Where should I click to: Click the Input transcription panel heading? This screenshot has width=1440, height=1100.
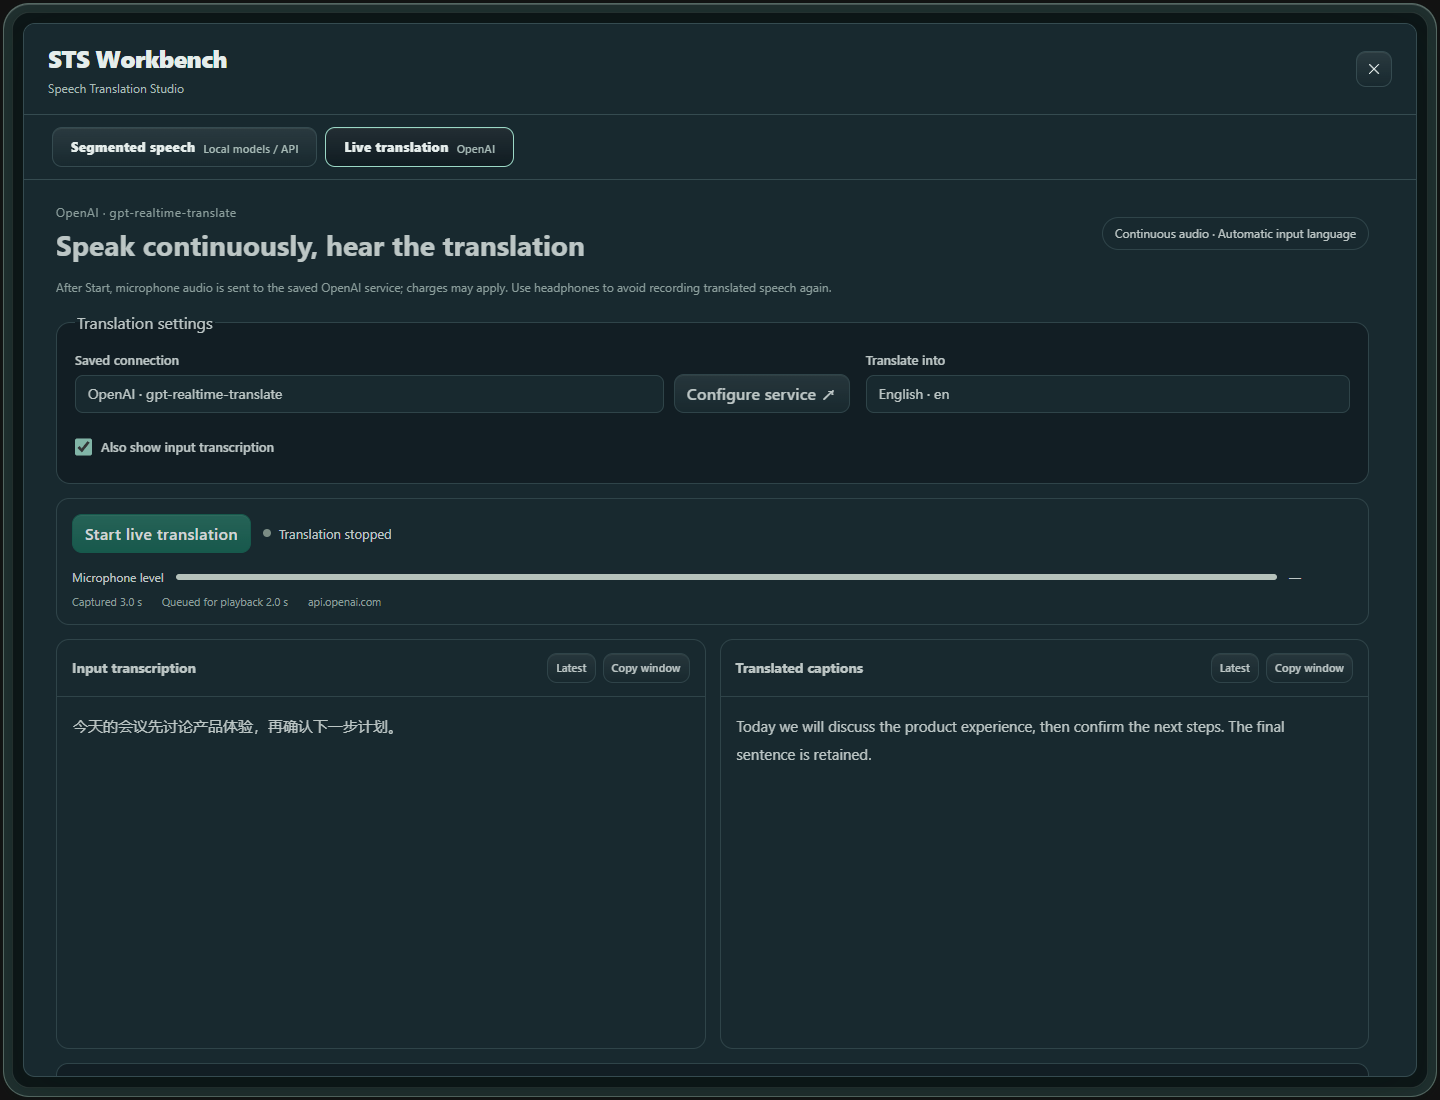(x=134, y=668)
